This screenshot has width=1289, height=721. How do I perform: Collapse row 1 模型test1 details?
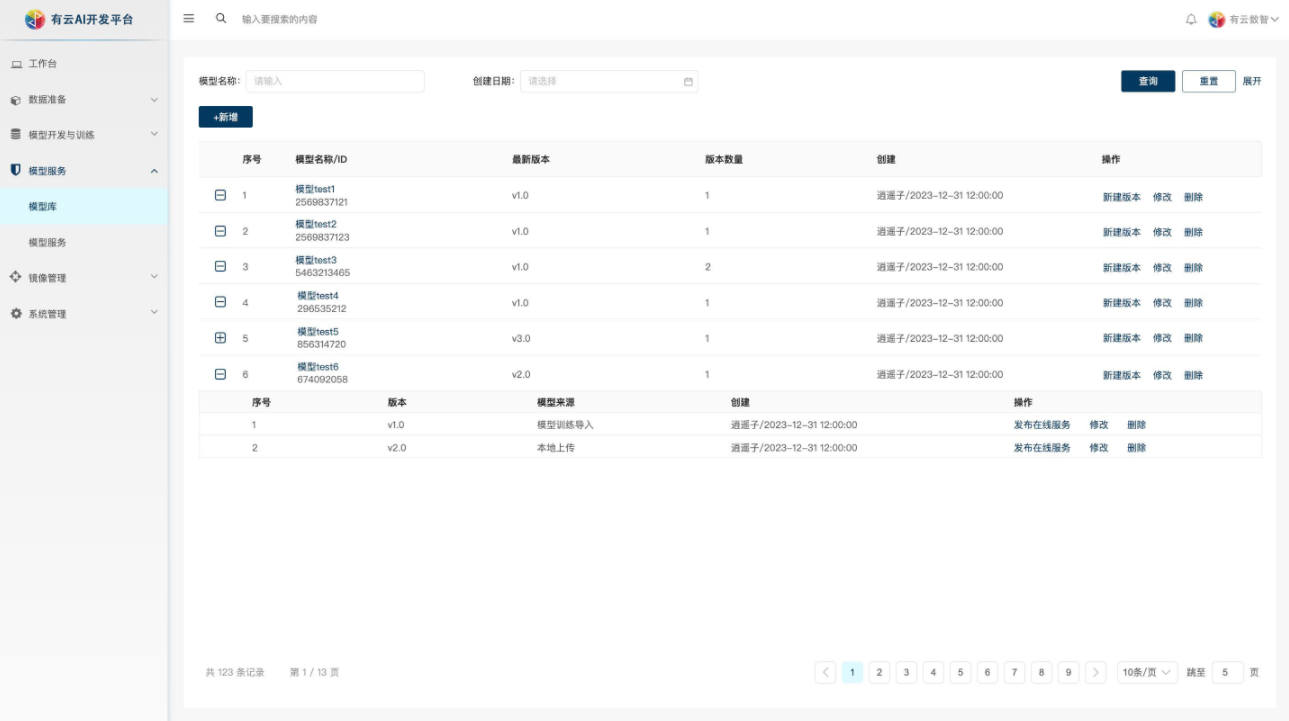221,195
